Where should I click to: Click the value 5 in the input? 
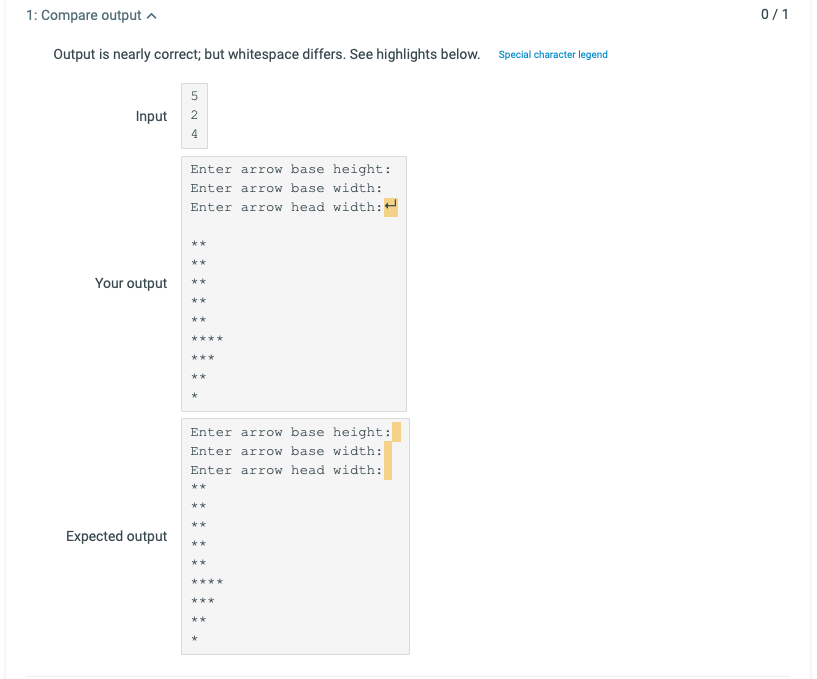(192, 97)
